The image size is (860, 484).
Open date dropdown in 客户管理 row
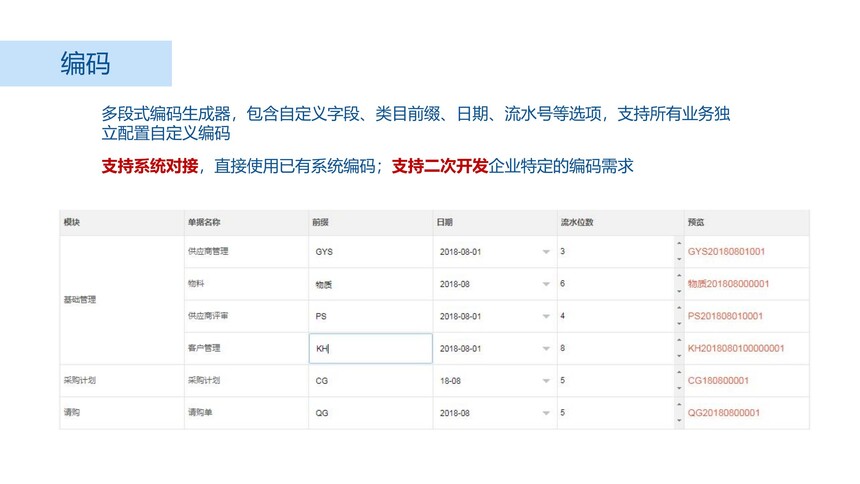546,348
